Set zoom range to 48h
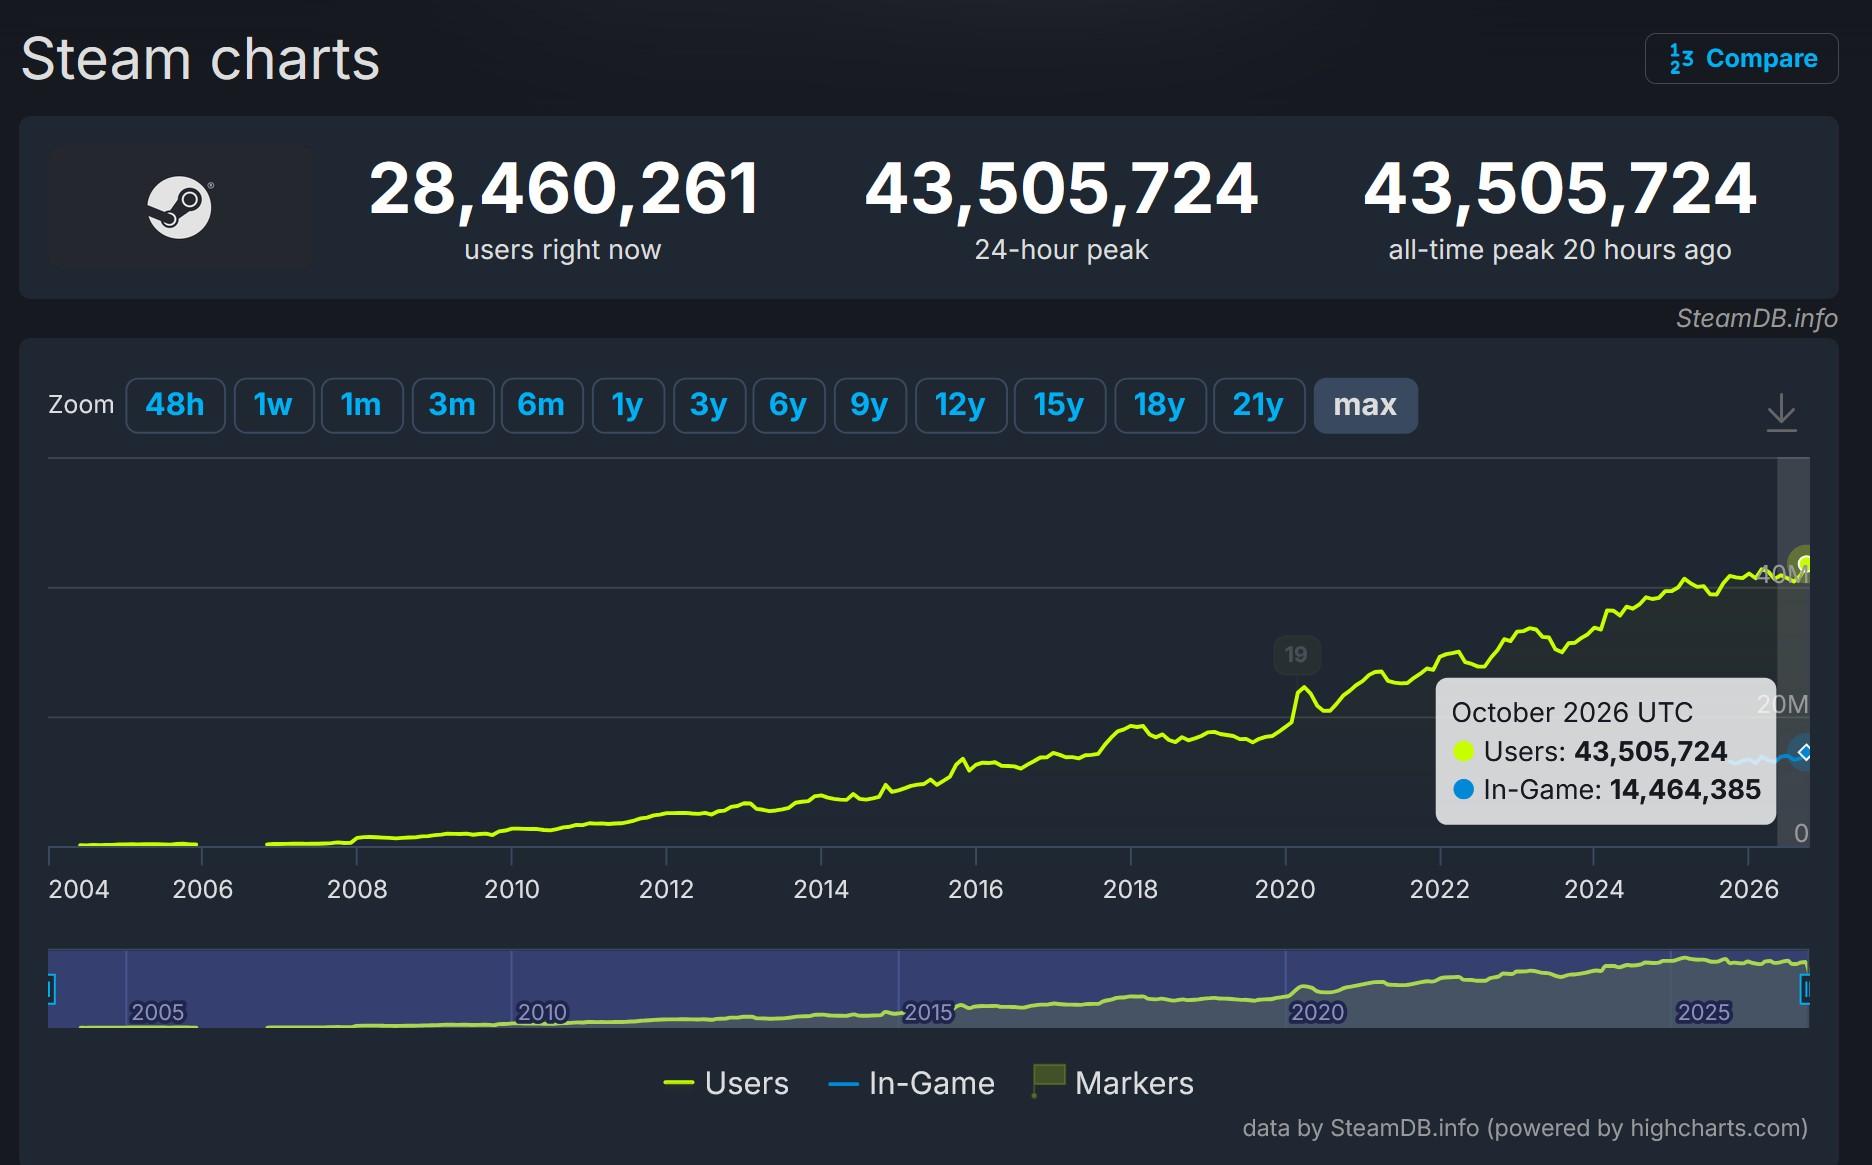This screenshot has height=1165, width=1872. click(175, 405)
